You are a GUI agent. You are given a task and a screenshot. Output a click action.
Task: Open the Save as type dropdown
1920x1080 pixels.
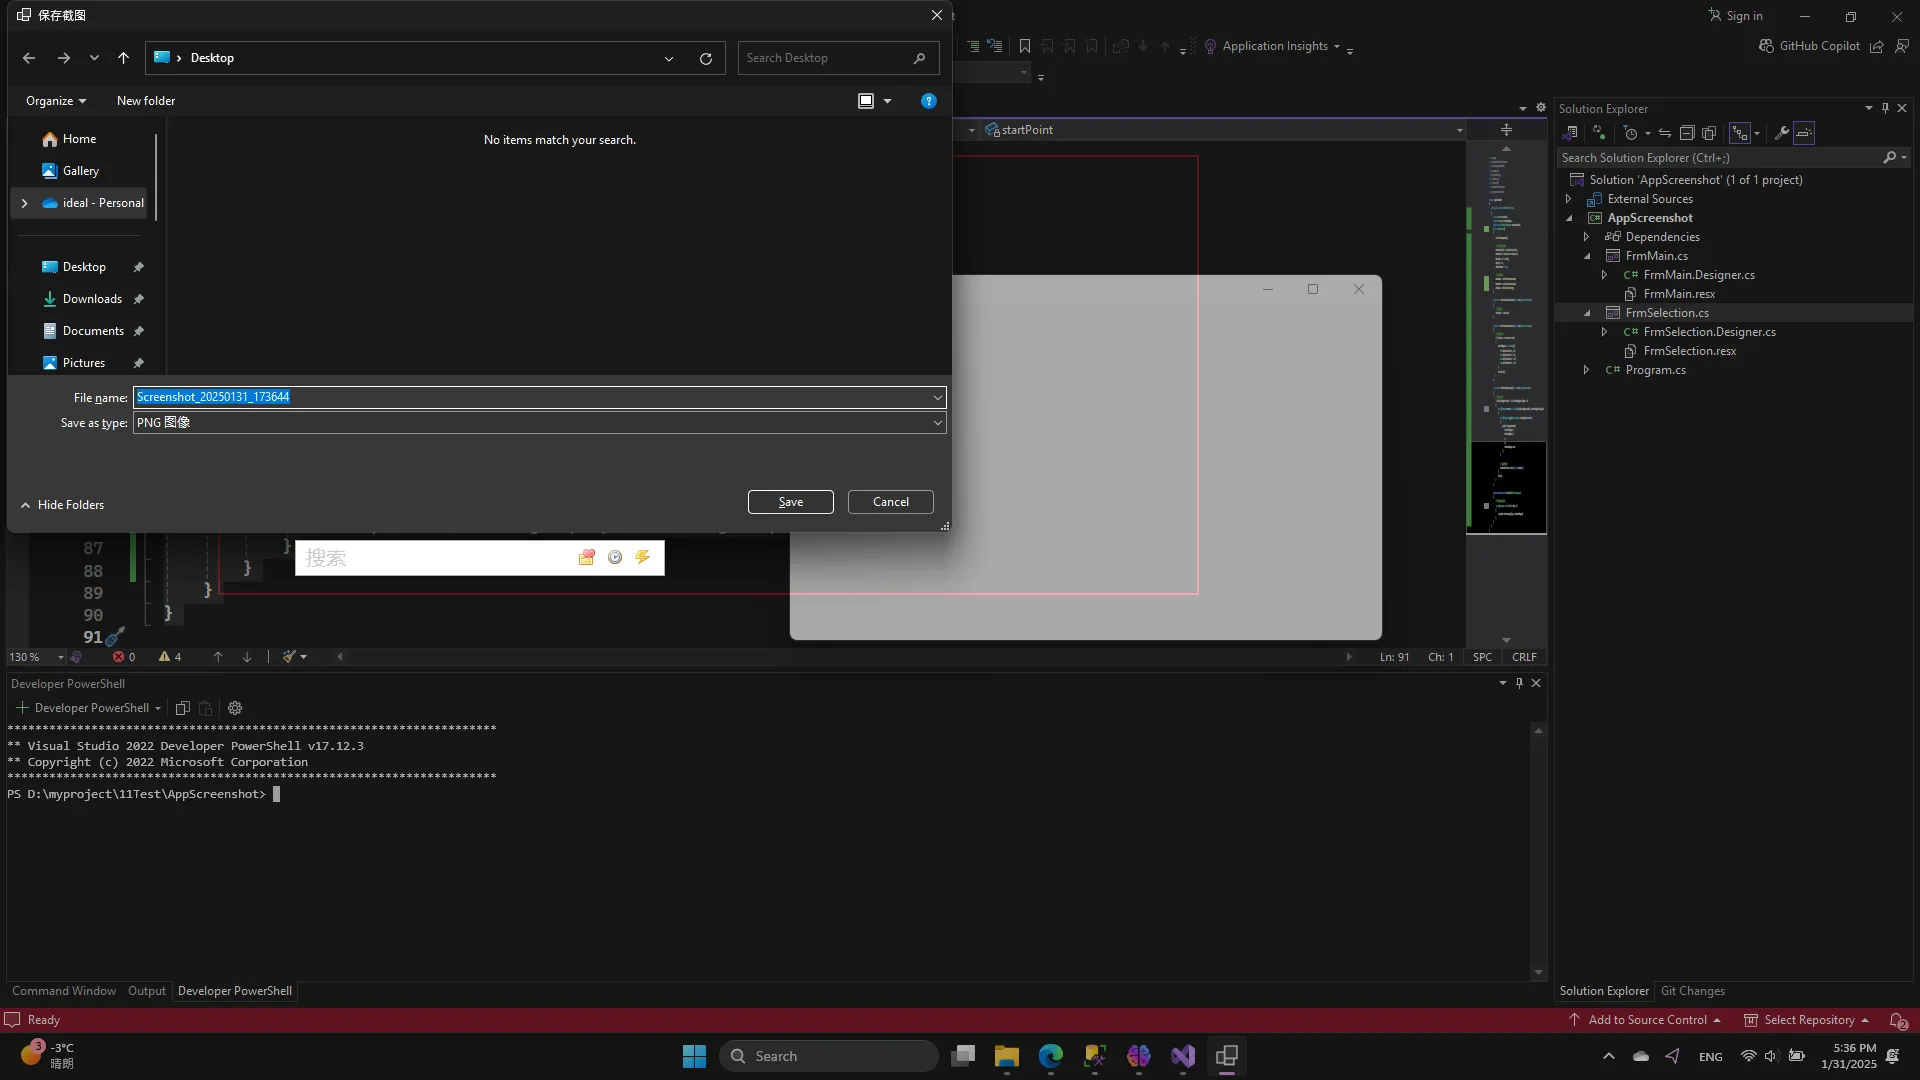tap(937, 423)
